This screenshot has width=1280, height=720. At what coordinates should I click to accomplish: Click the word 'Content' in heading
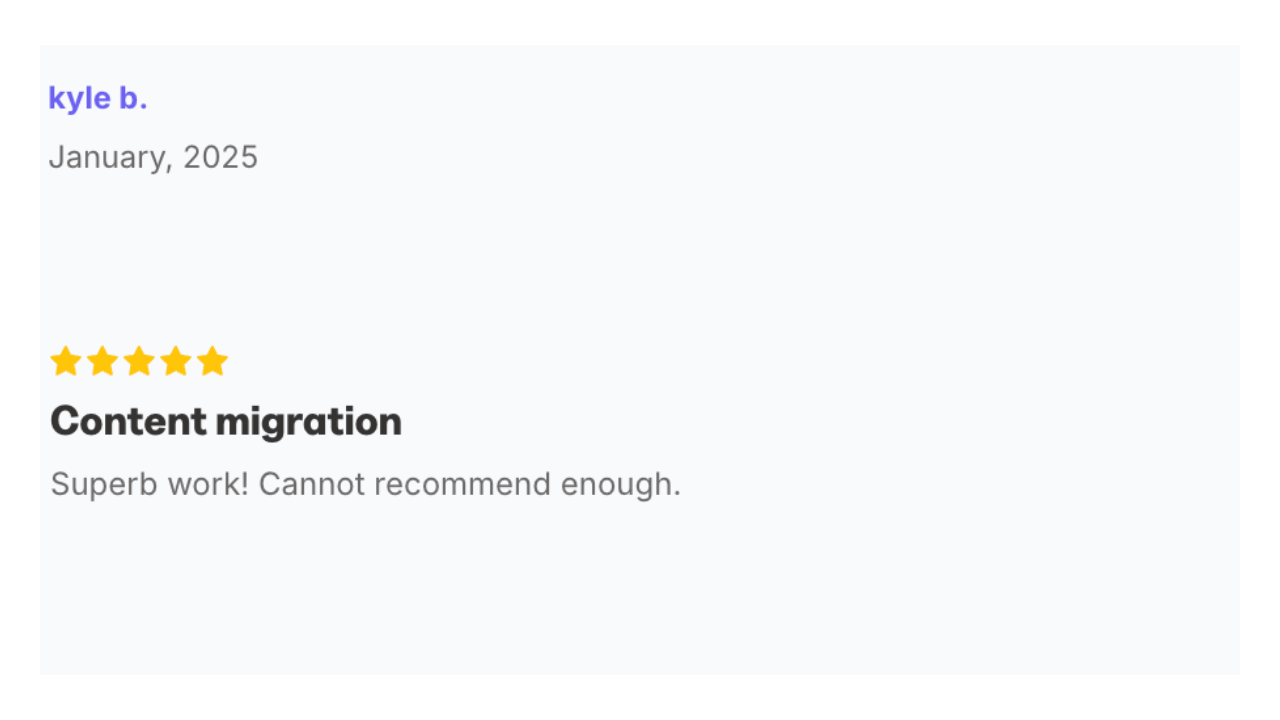pos(128,421)
